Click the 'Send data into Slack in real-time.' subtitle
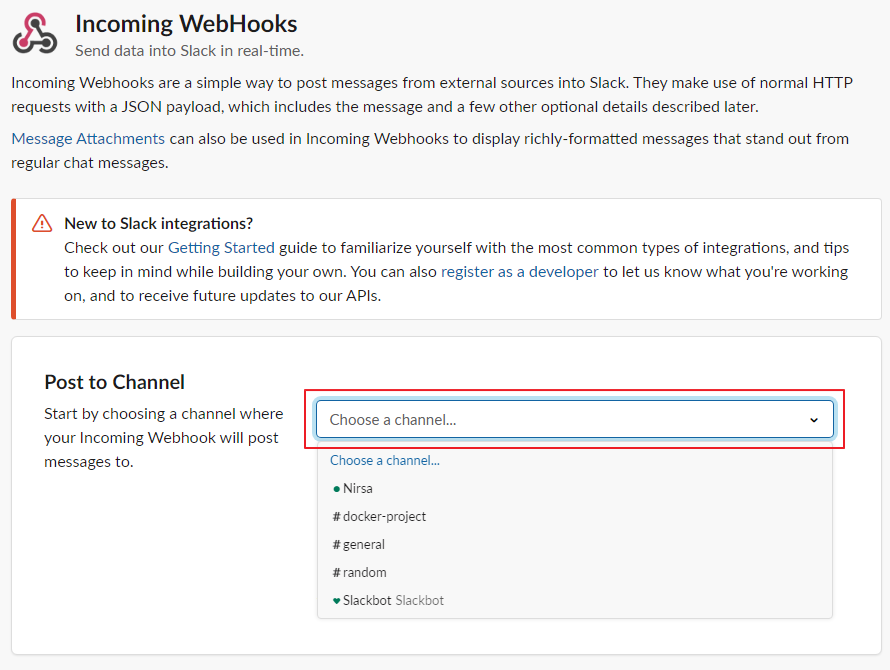This screenshot has width=890, height=670. pos(190,51)
